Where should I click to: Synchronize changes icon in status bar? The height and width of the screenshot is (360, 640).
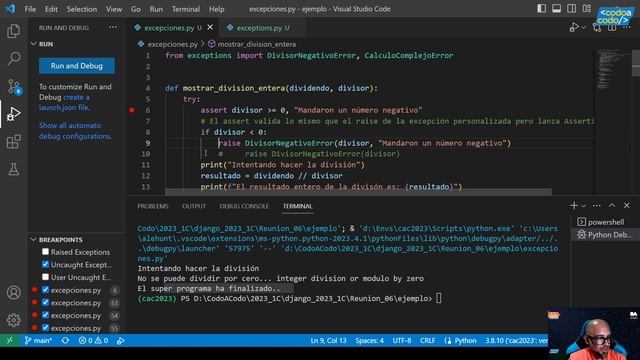65,340
